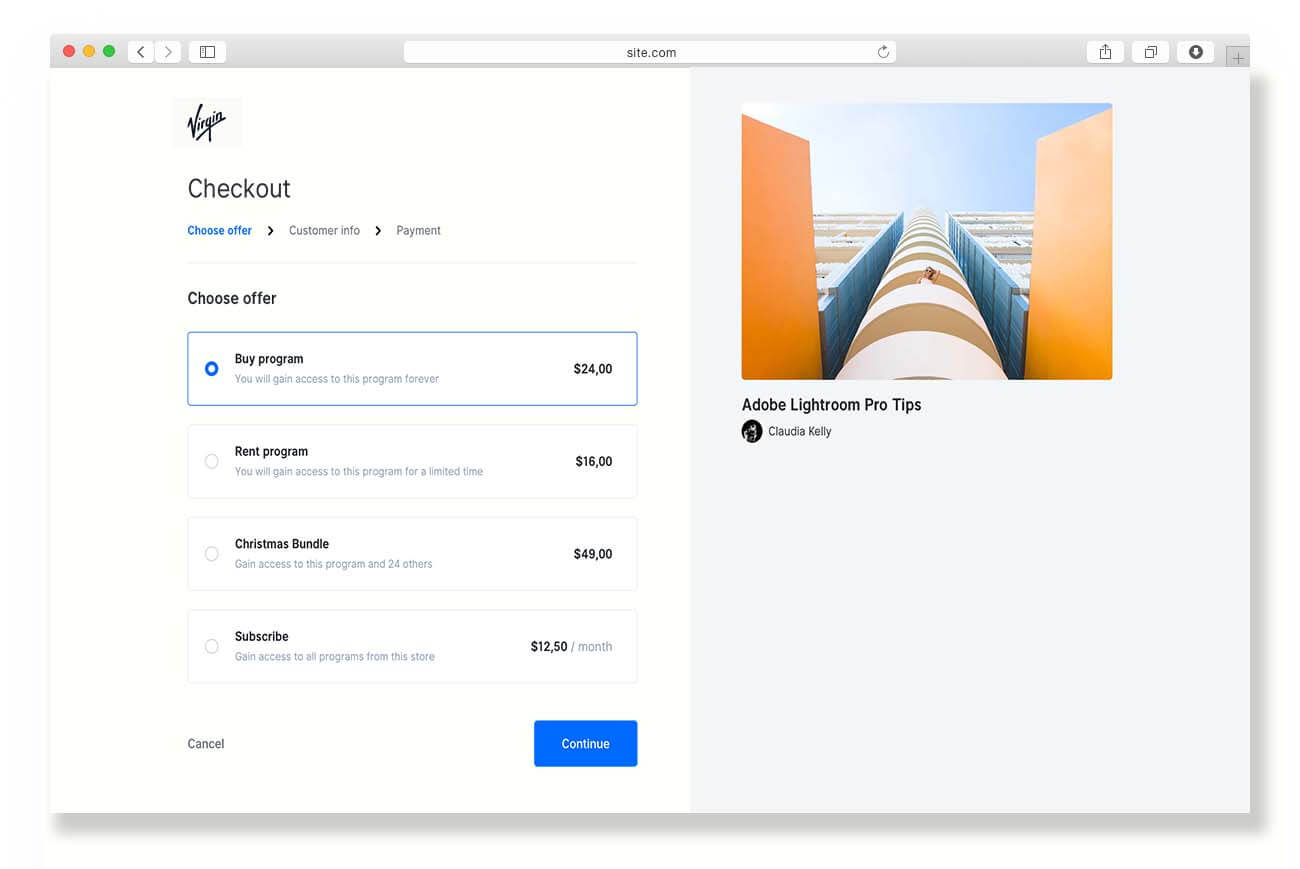Maximize window with the green button
Image resolution: width=1300 pixels, height=869 pixels.
[x=109, y=51]
